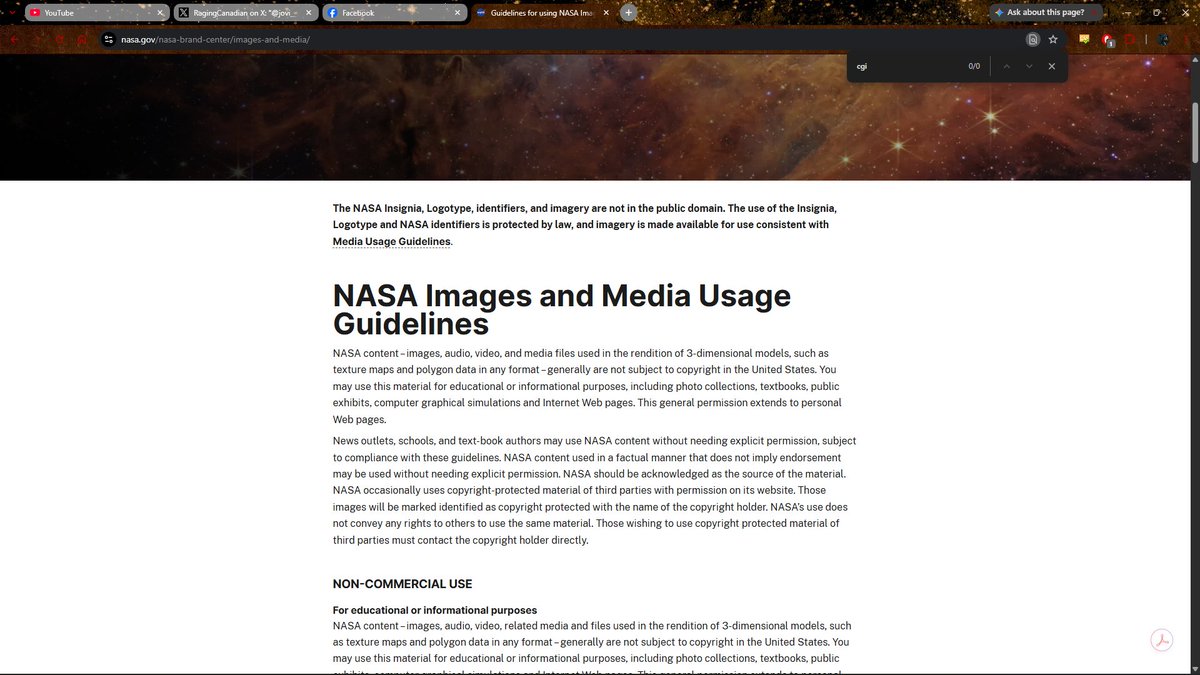
Task: Go forward to the next page
Action: [38, 40]
